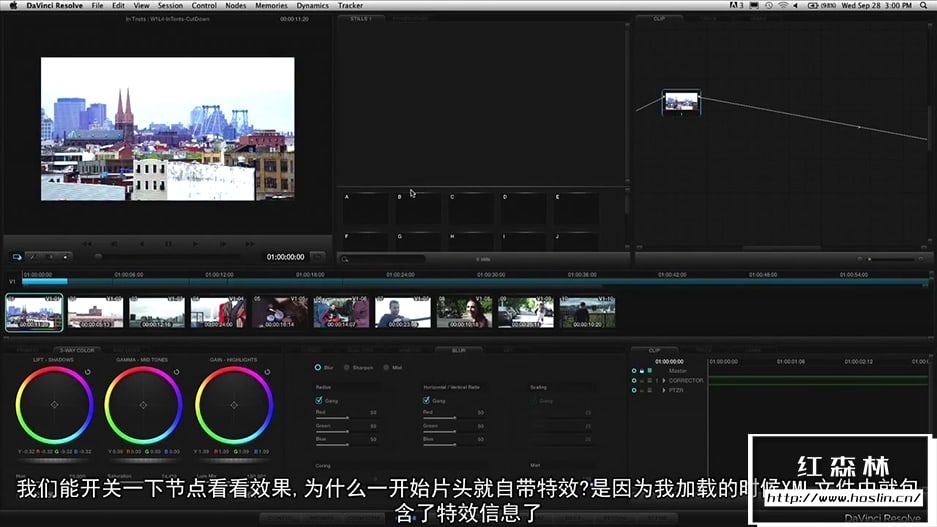Click the viewer timecode 01:00:00:00 field
937x527 pixels.
pyautogui.click(x=285, y=257)
